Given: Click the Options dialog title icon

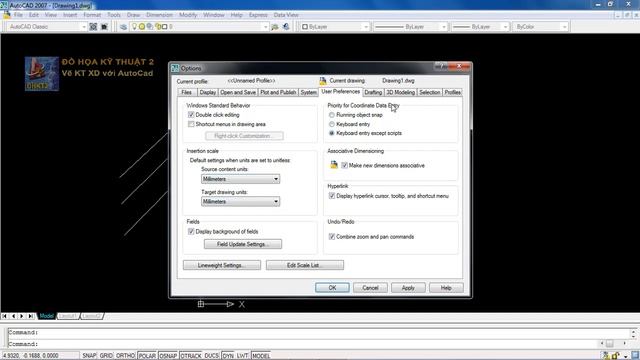Looking at the screenshot, I should (x=175, y=68).
